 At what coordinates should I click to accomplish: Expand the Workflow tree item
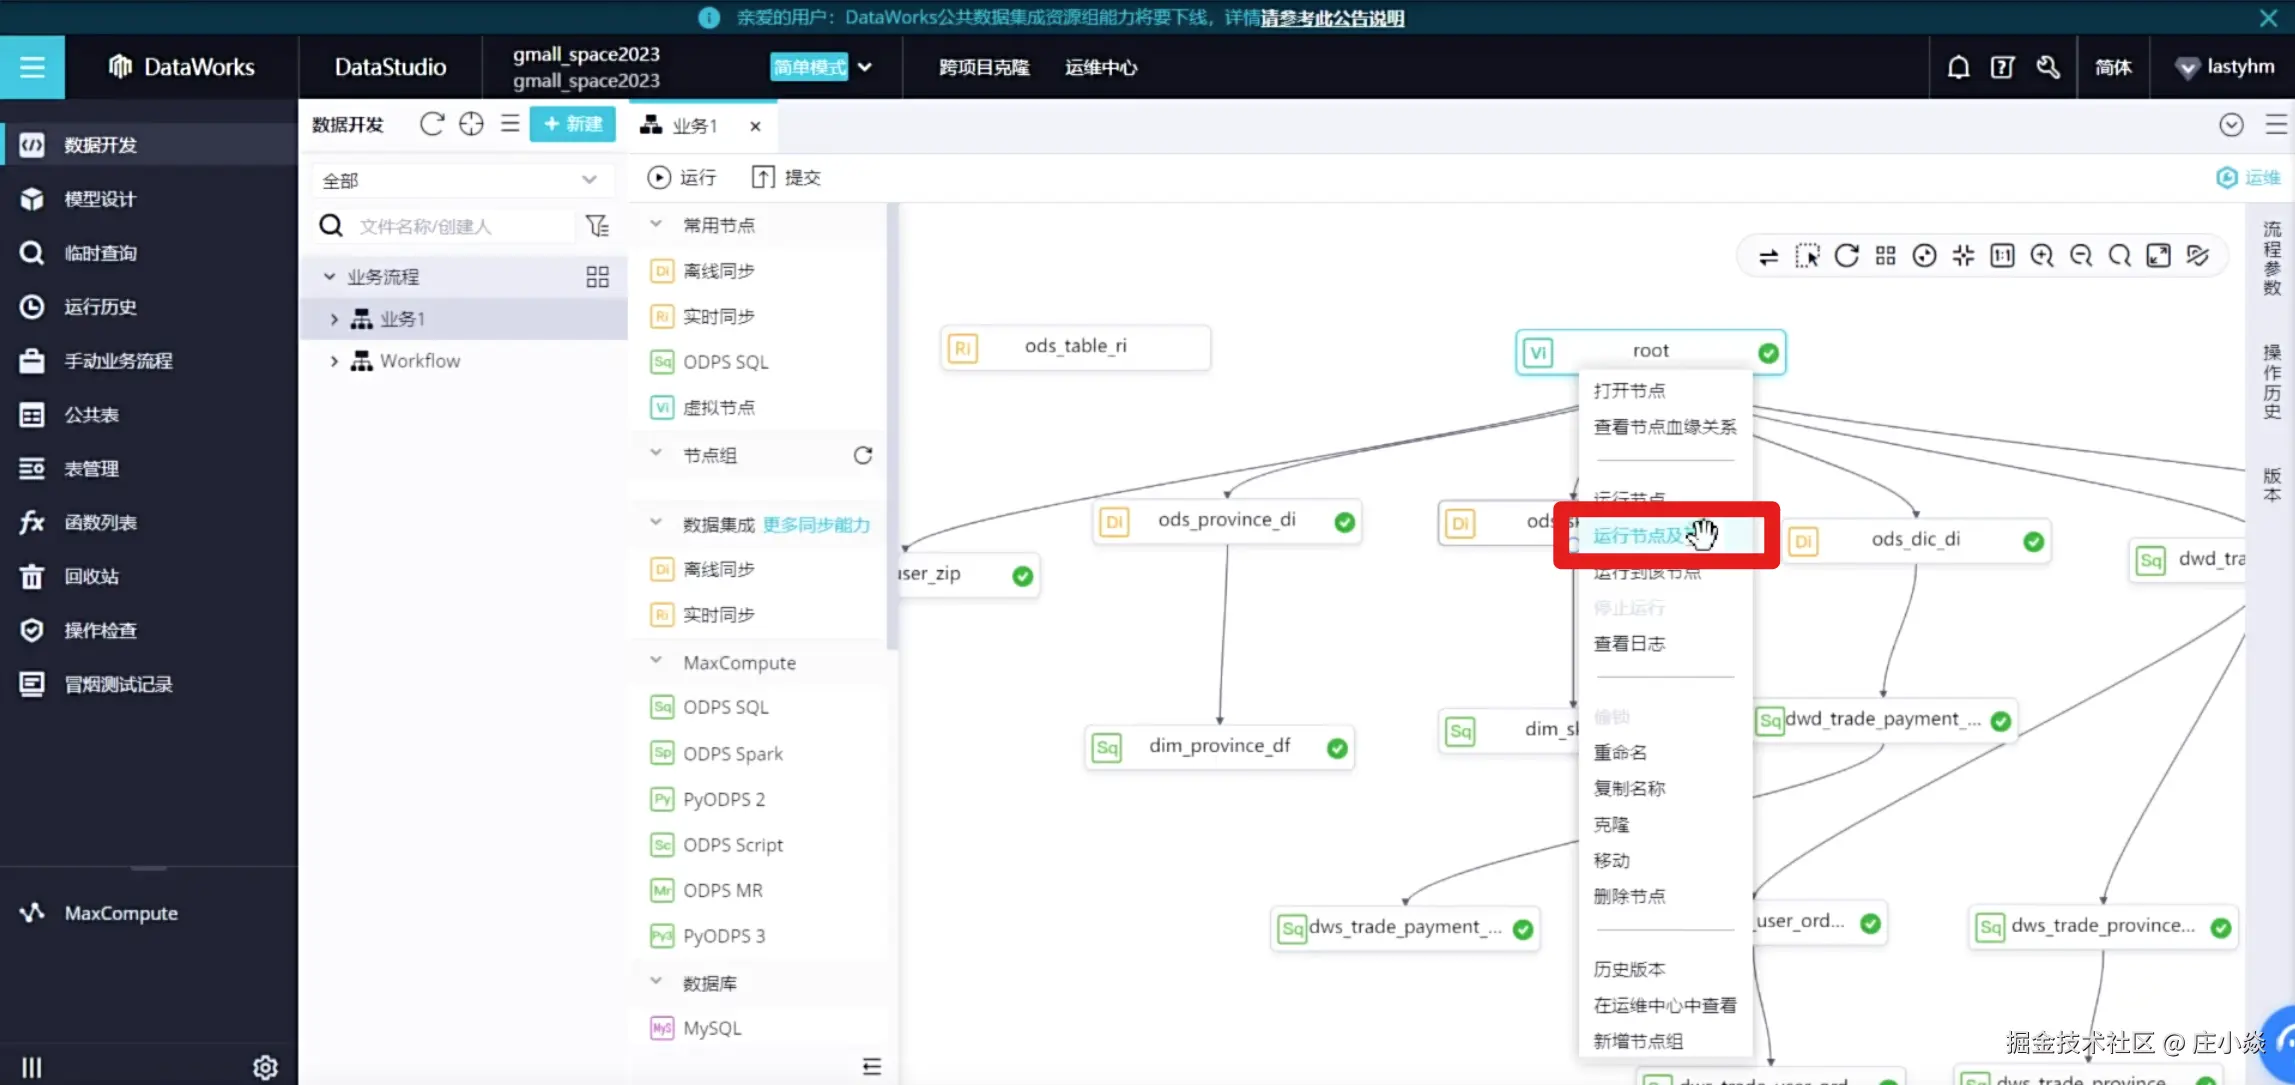[x=334, y=361]
